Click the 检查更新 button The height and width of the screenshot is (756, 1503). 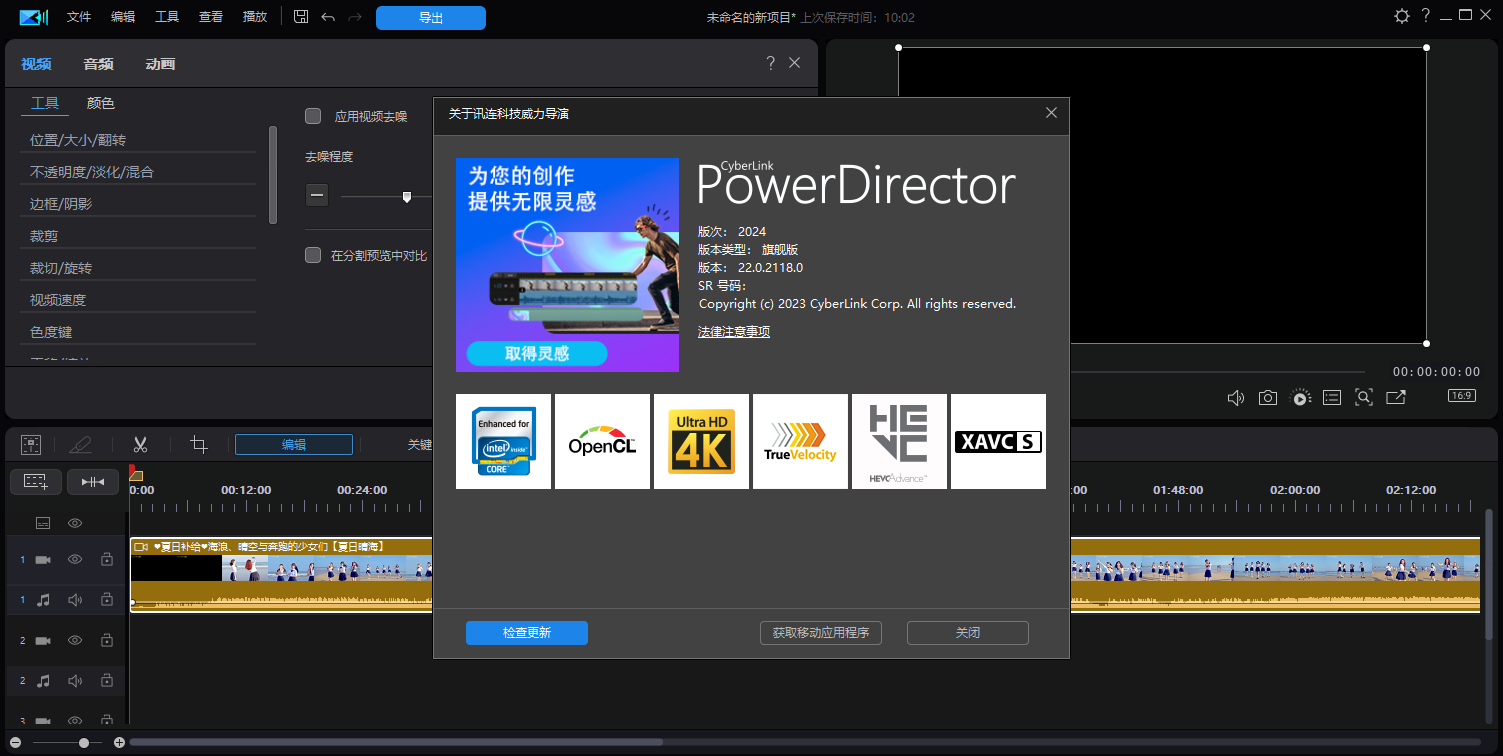click(x=527, y=633)
